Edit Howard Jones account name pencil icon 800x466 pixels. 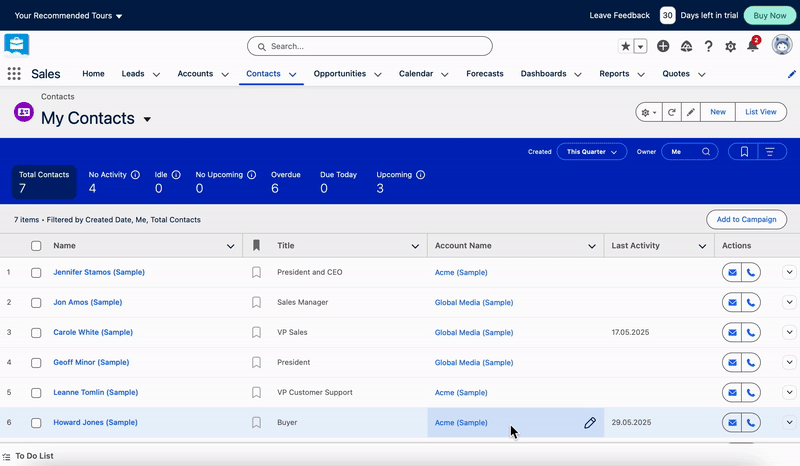point(590,423)
